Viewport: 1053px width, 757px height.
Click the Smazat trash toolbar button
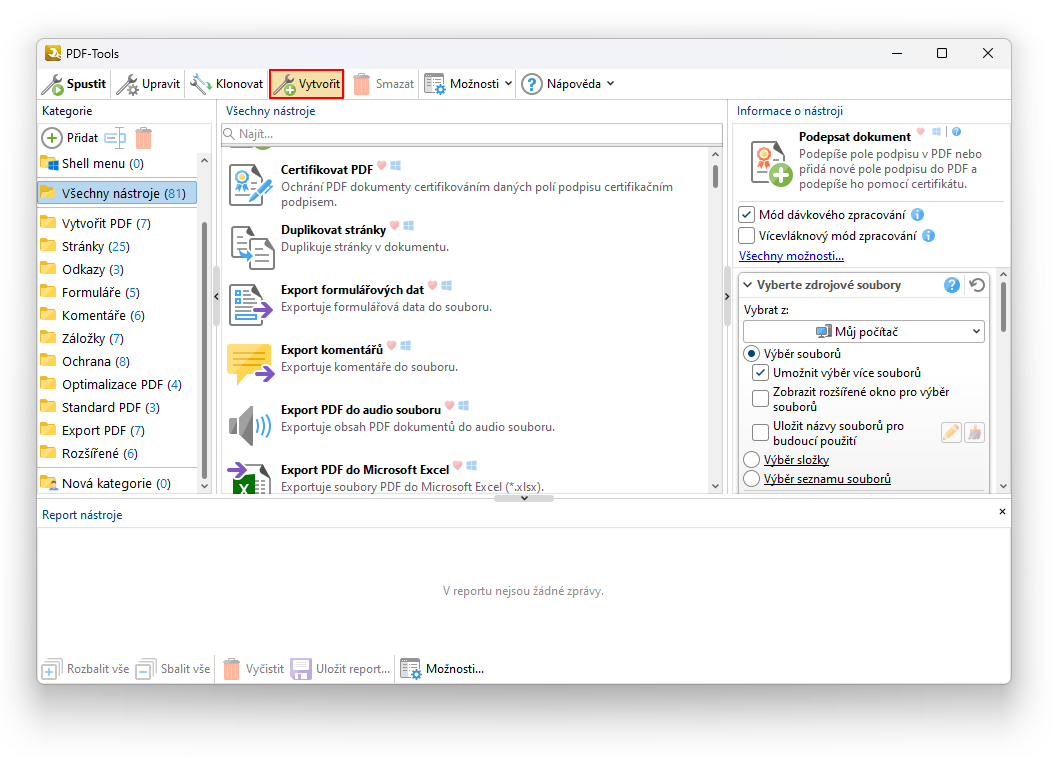383,84
